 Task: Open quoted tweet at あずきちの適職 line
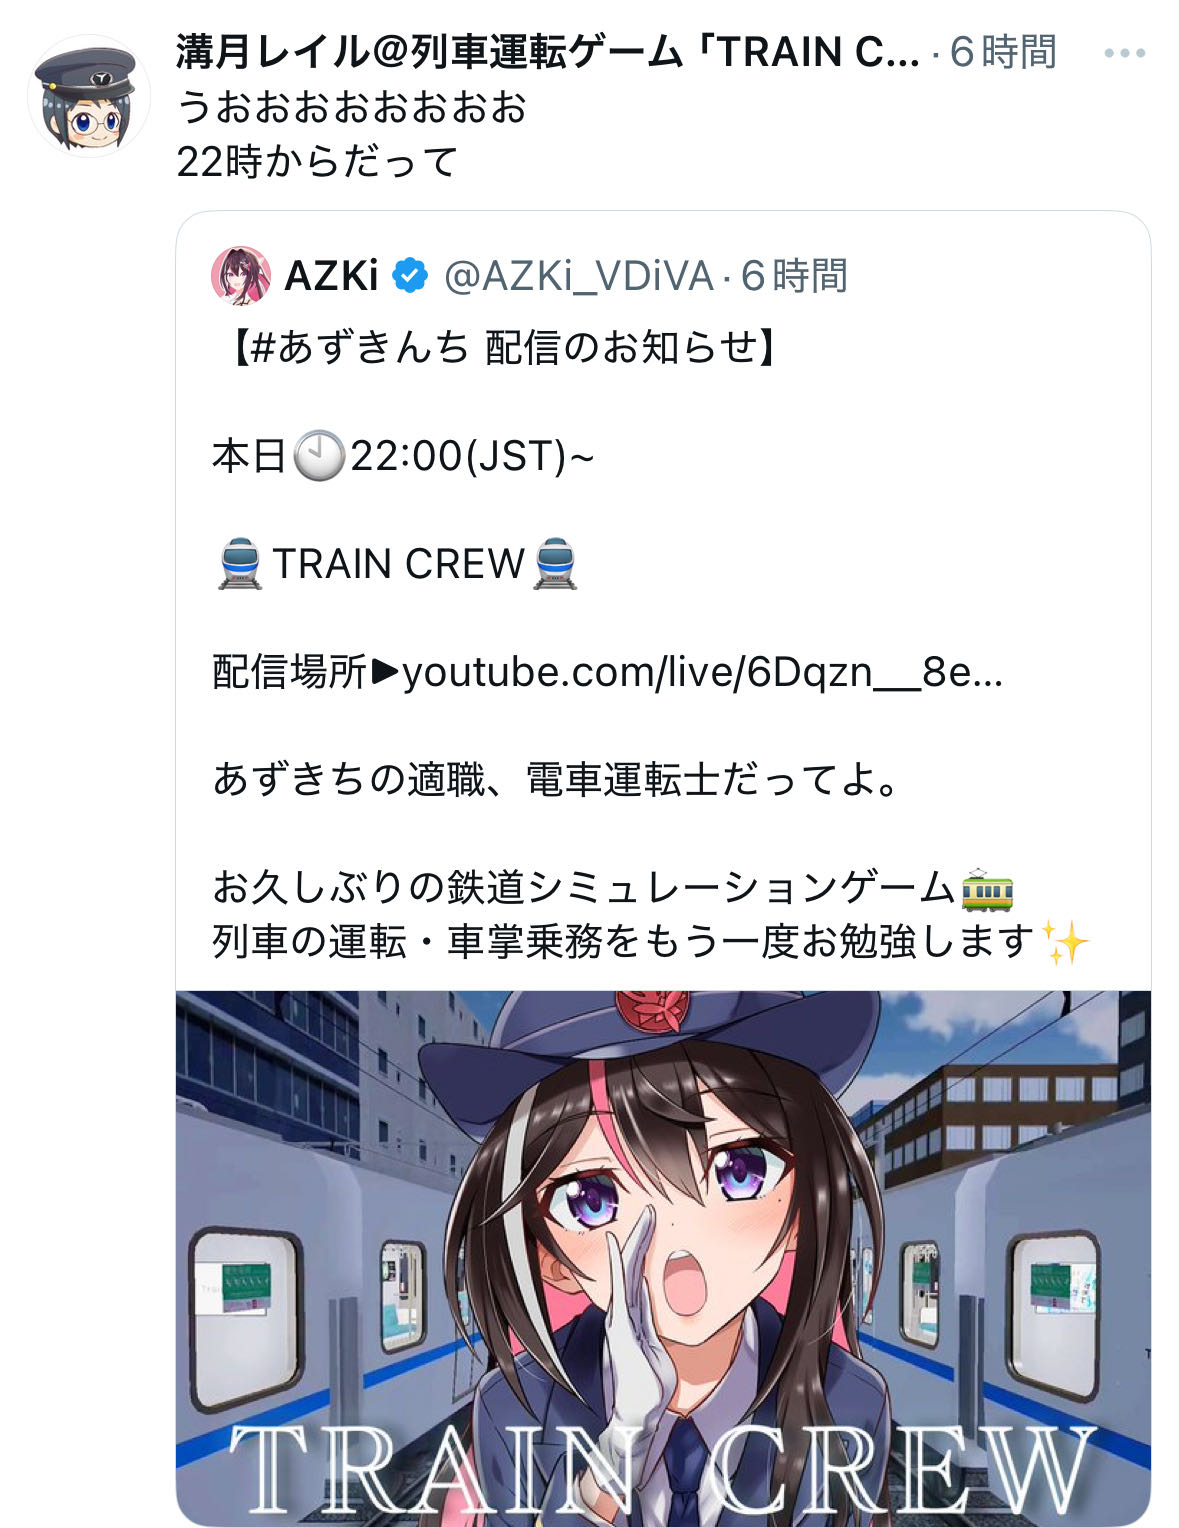558,780
